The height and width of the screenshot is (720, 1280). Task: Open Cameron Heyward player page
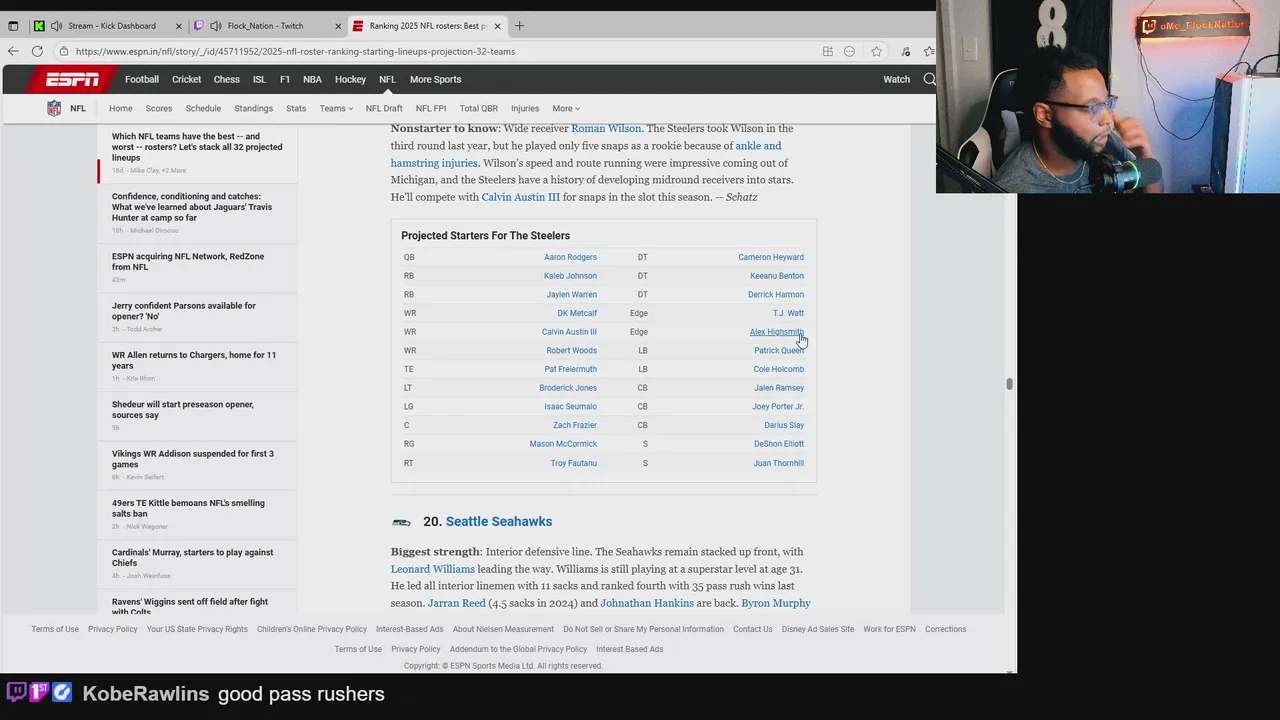[x=771, y=257]
